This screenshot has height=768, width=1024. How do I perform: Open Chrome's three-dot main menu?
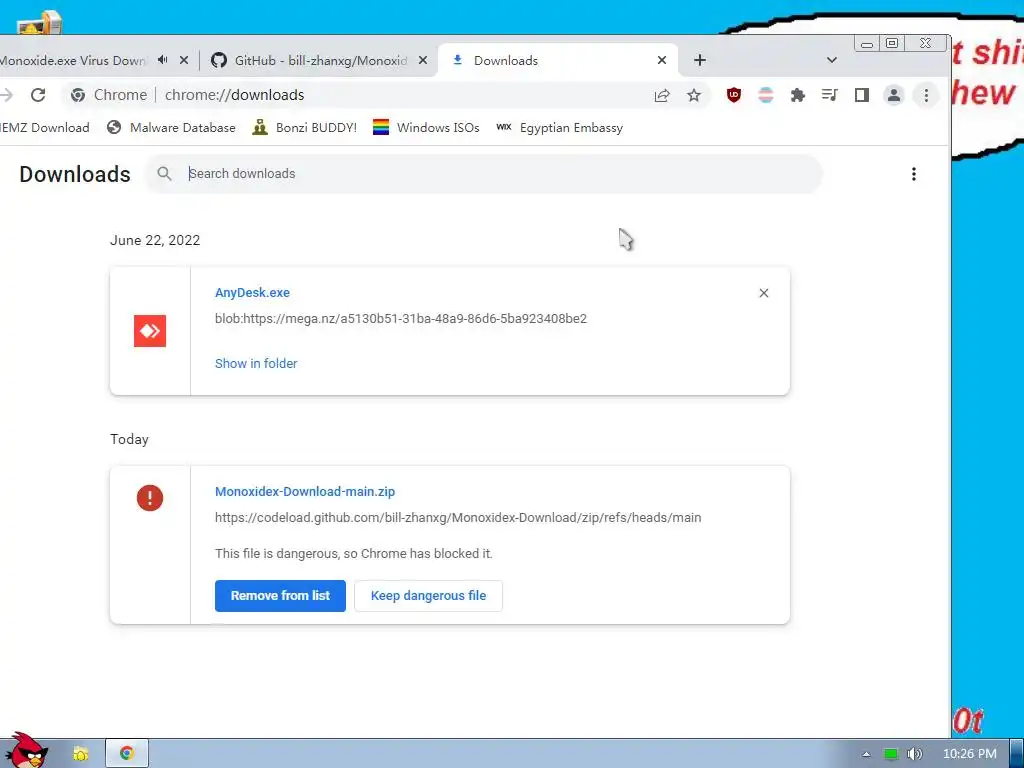point(925,95)
